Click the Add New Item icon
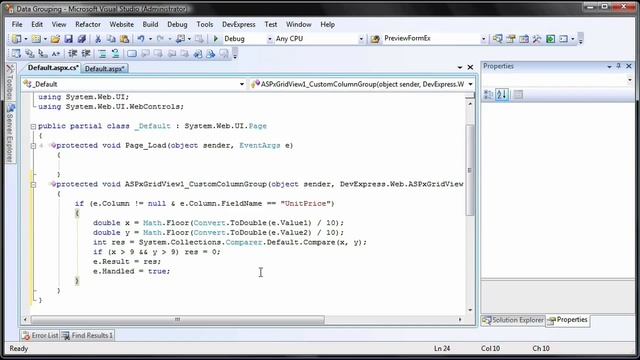640x360 pixels. click(36, 39)
